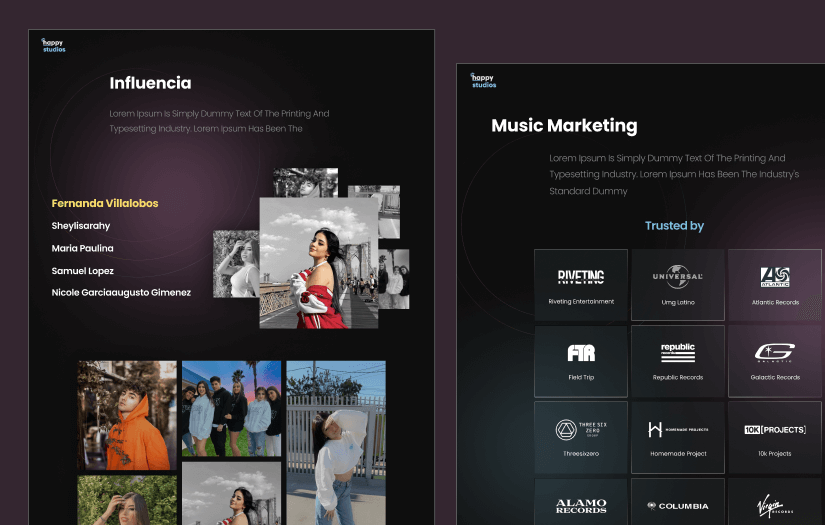Viewport: 825px width, 525px height.
Task: Select the 10k Projects logo card
Action: [x=774, y=437]
